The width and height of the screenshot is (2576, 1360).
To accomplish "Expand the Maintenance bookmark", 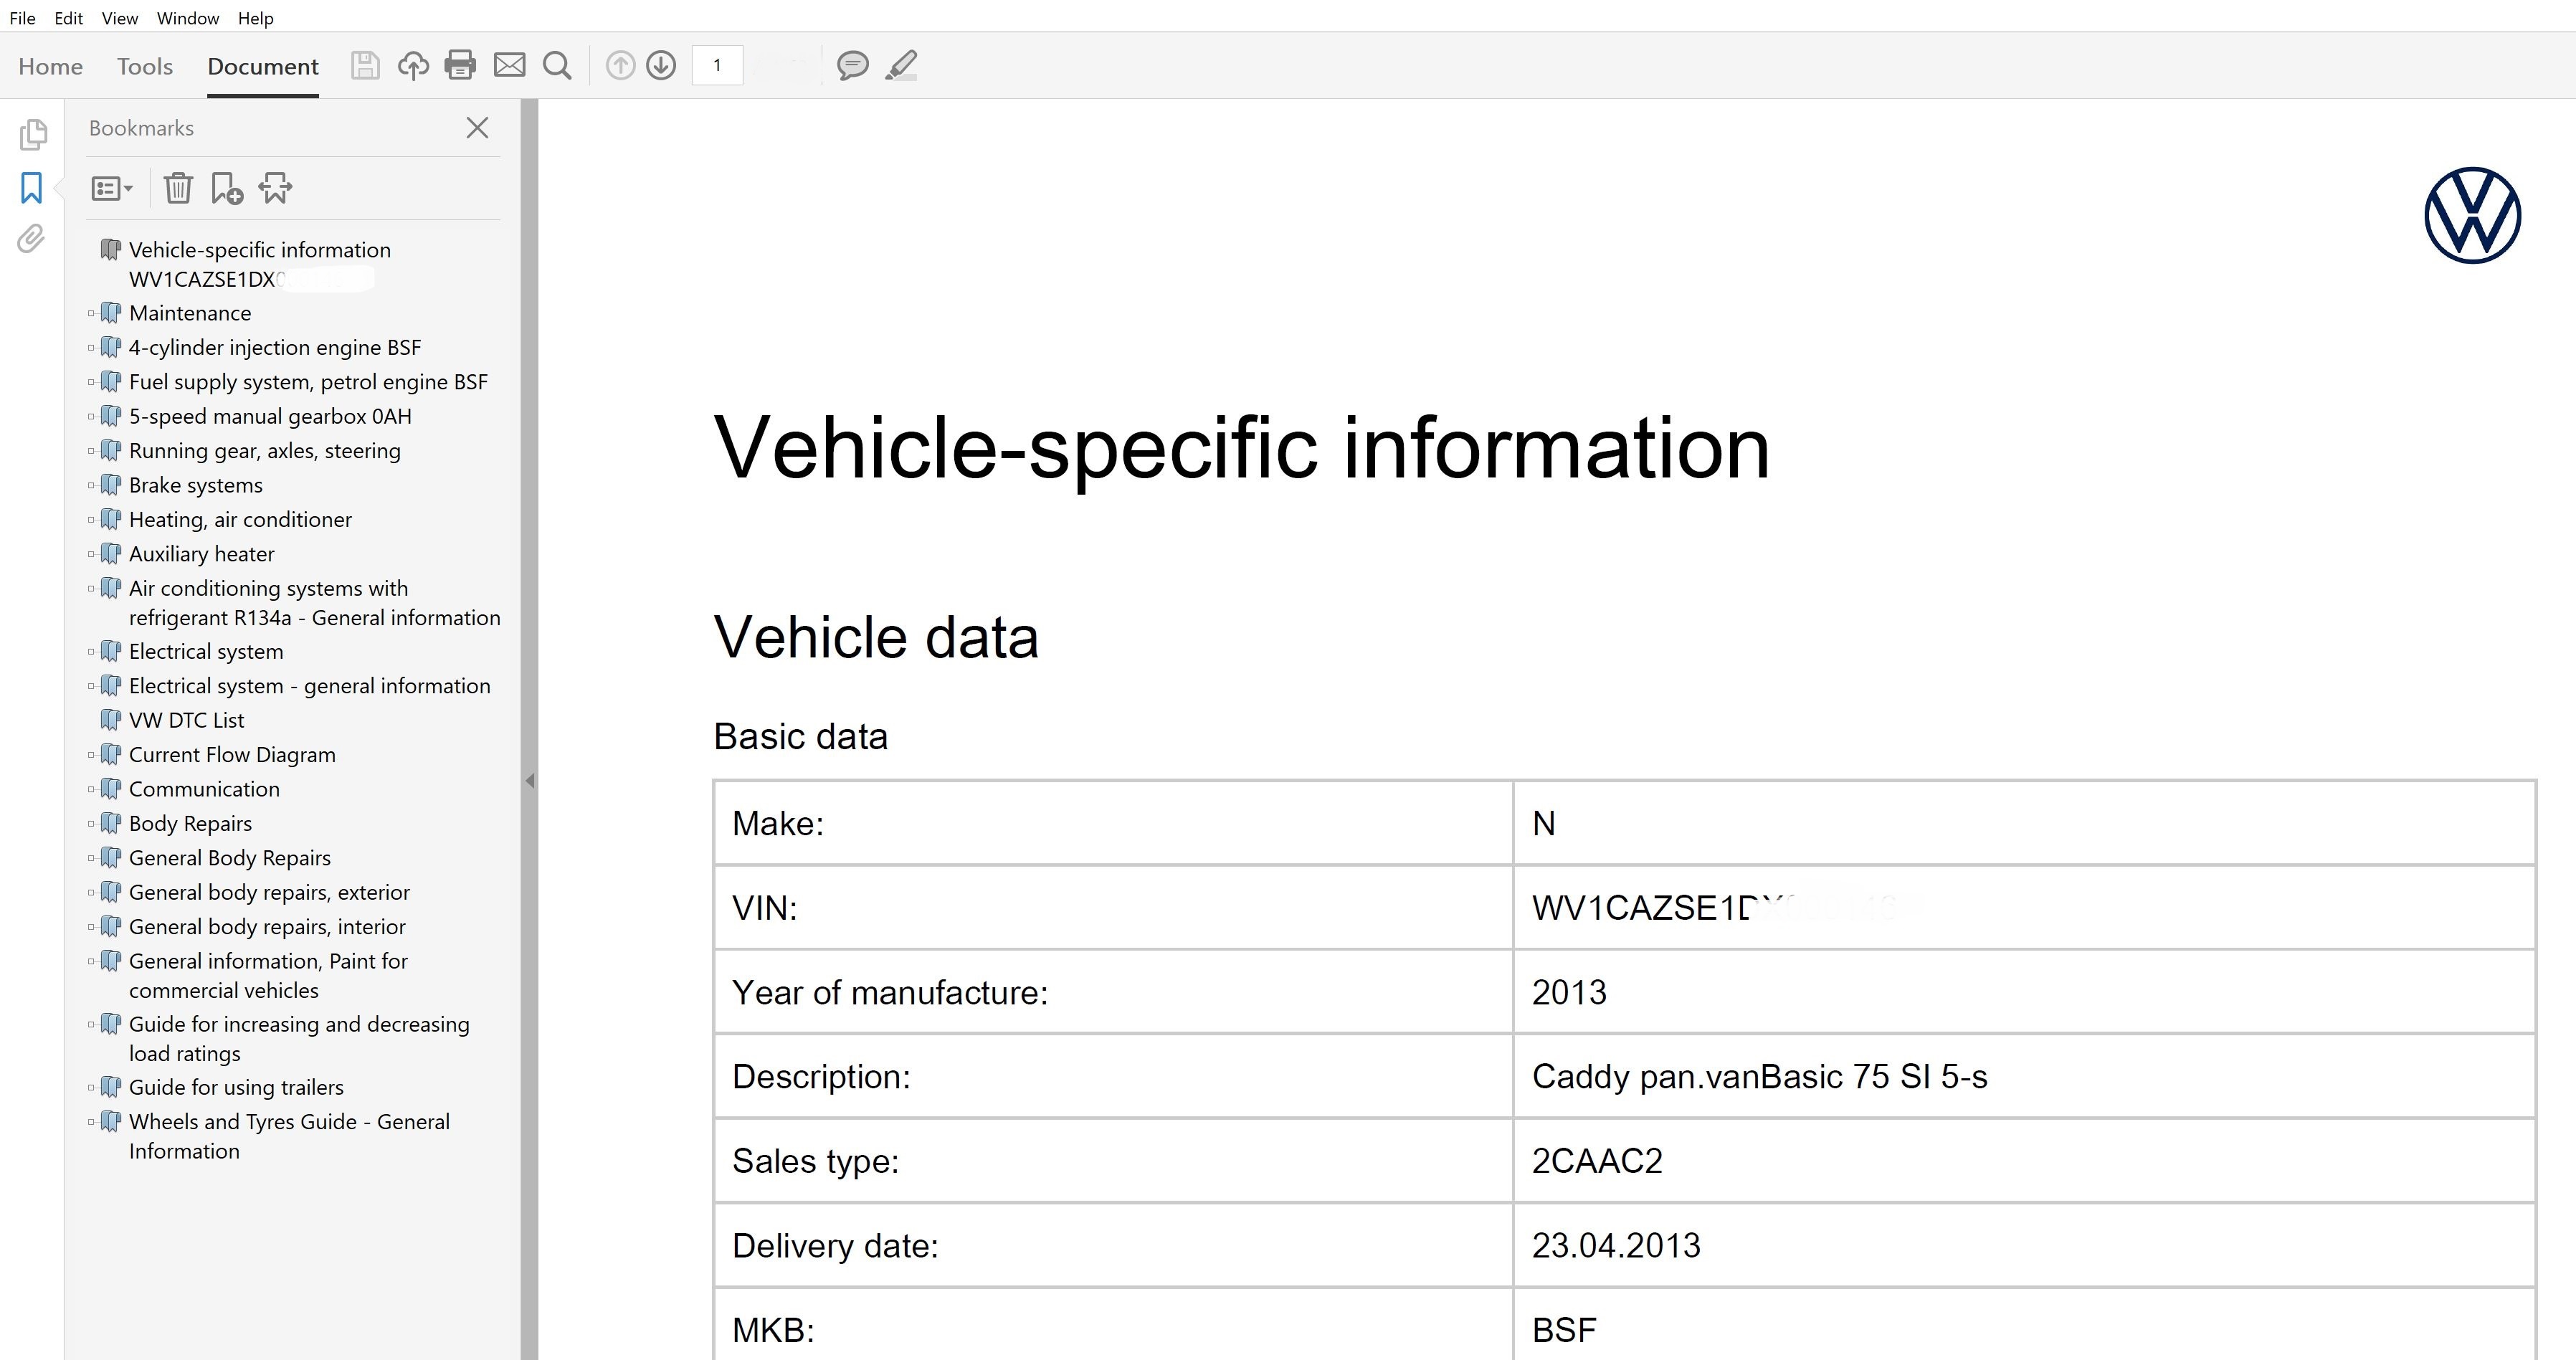I will tap(91, 312).
